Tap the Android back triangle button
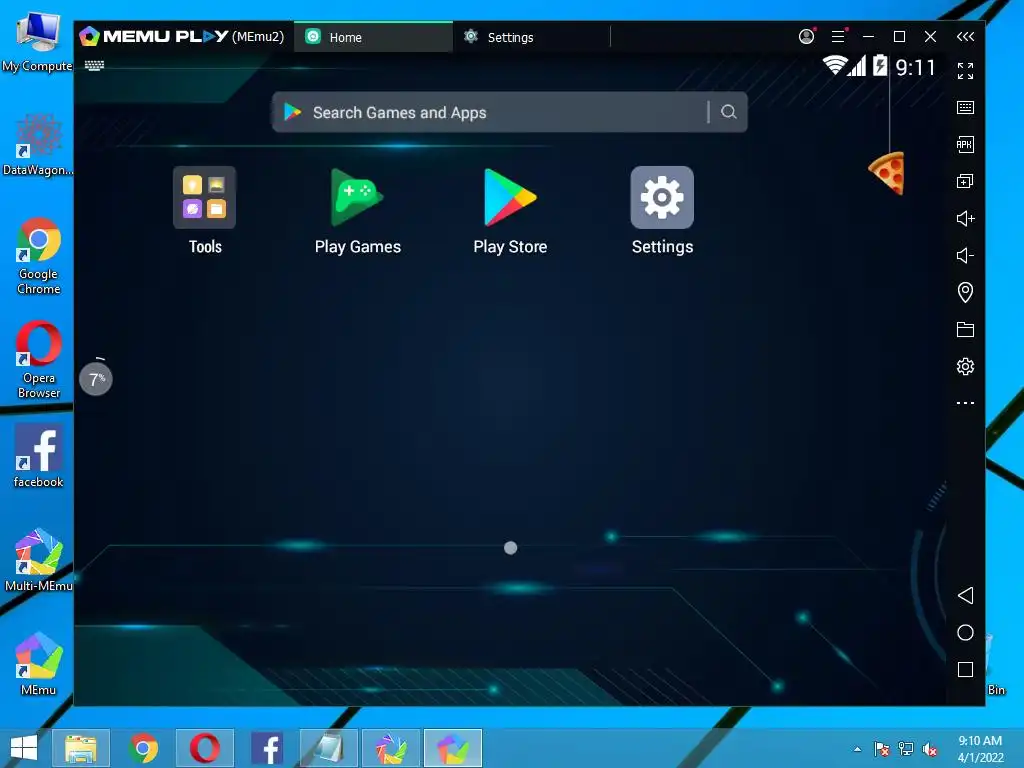 [965, 596]
